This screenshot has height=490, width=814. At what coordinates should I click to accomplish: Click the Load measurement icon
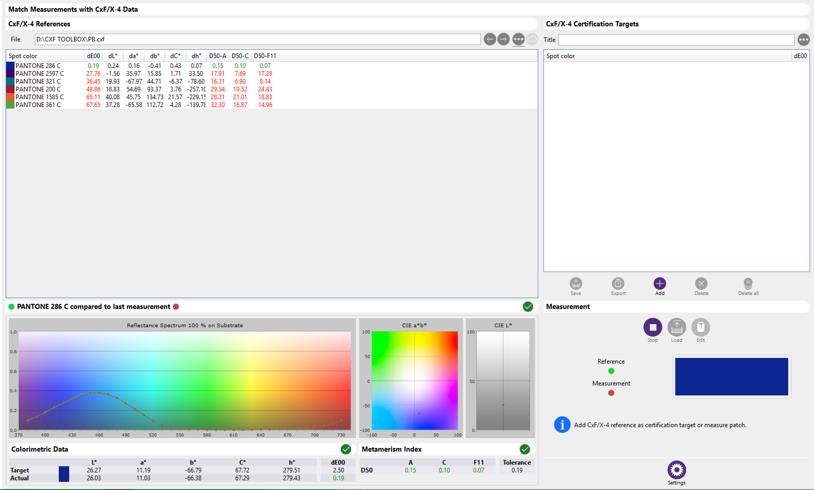677,327
